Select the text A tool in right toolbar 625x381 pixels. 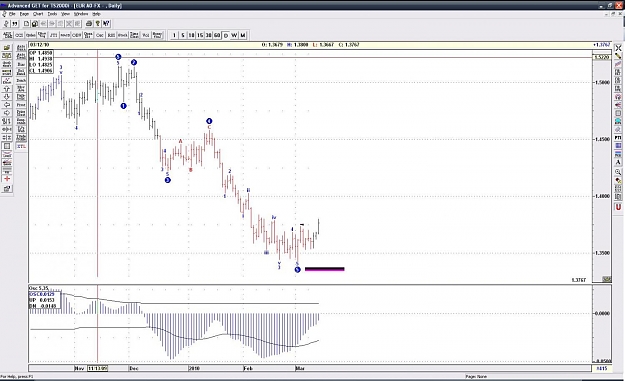pos(618,162)
